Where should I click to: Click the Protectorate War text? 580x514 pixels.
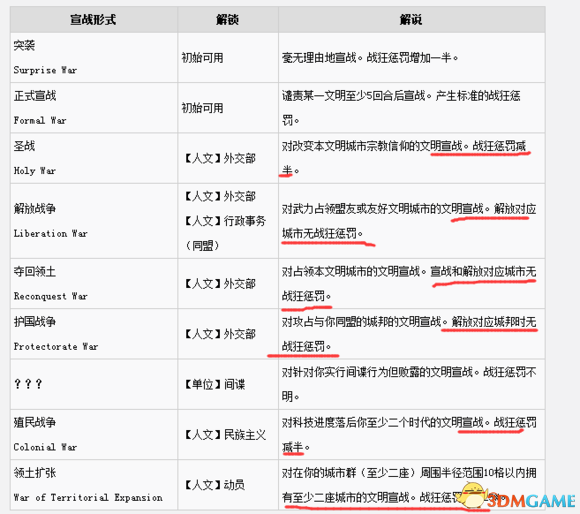(56, 346)
